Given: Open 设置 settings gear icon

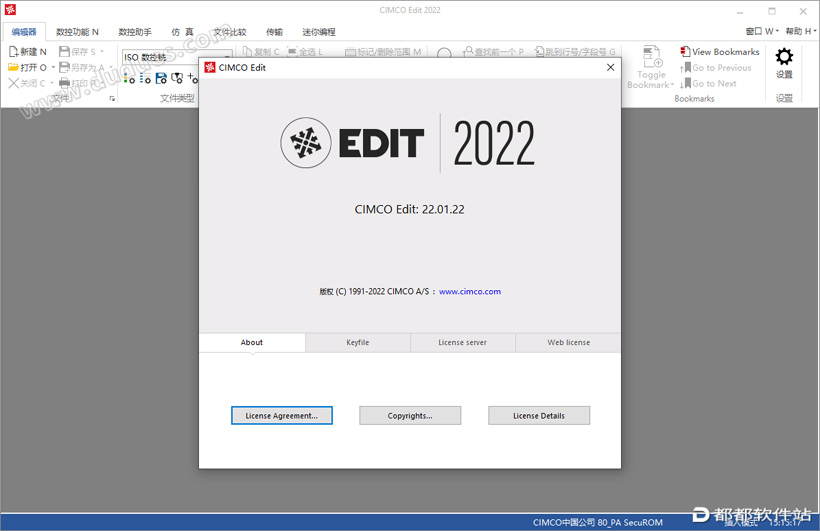Looking at the screenshot, I should coord(784,57).
